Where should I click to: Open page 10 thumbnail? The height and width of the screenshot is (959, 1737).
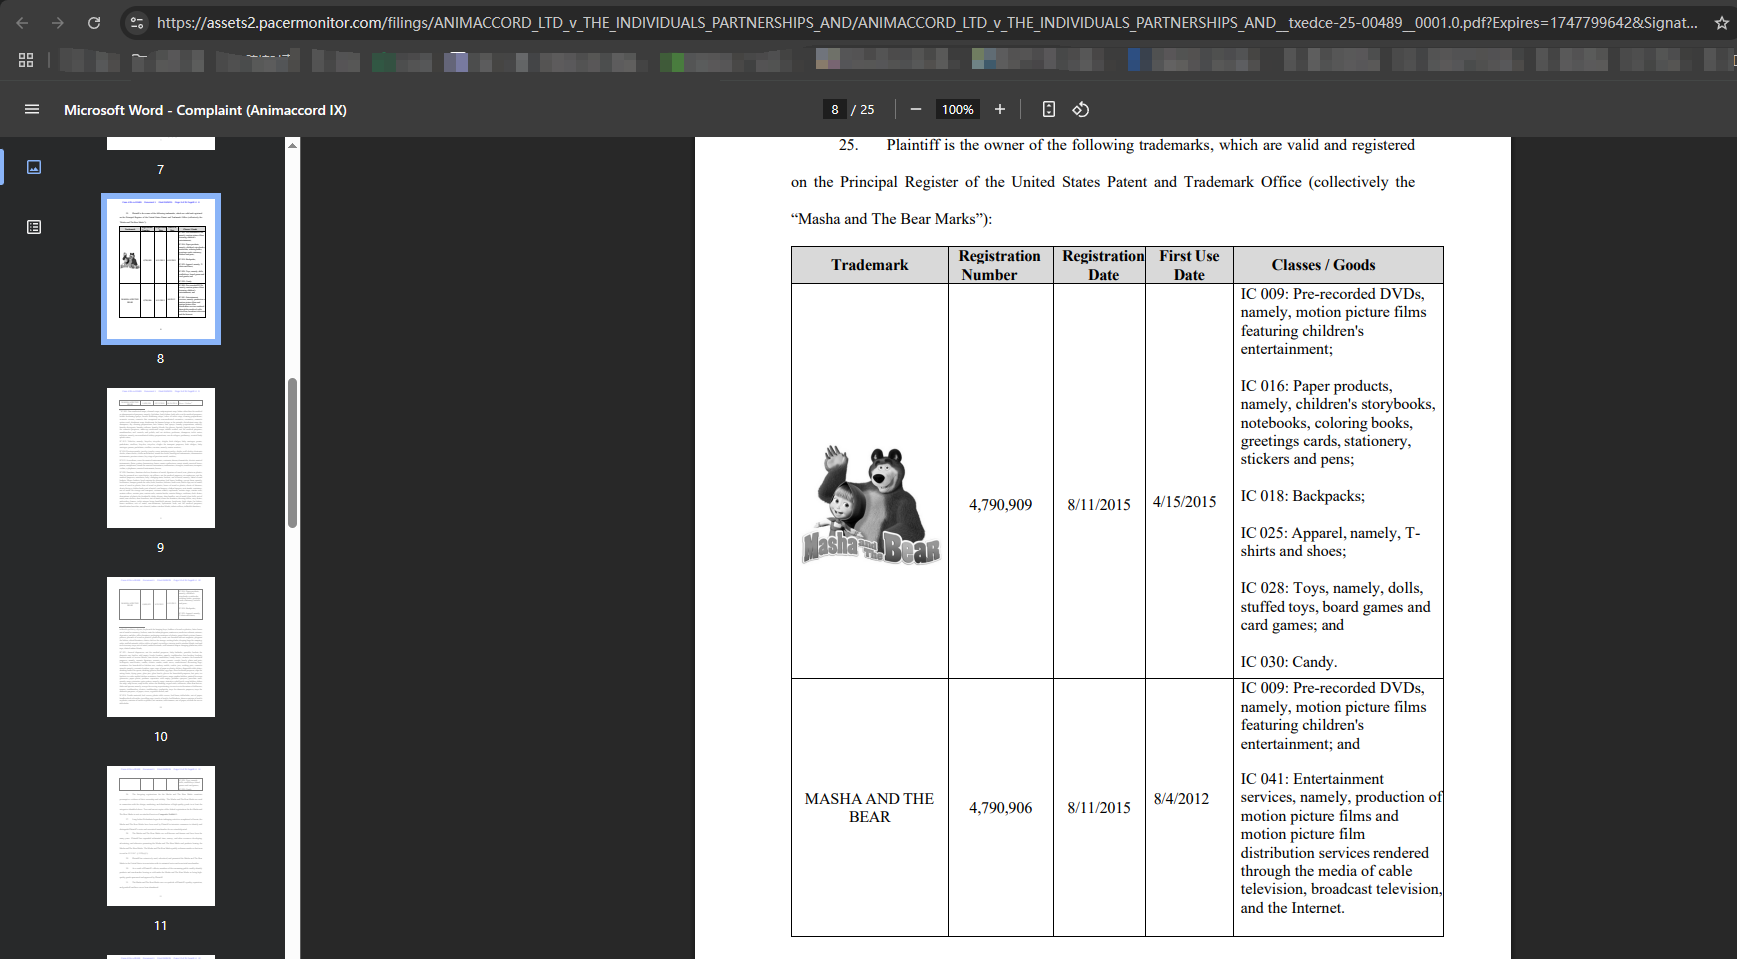pos(161,647)
